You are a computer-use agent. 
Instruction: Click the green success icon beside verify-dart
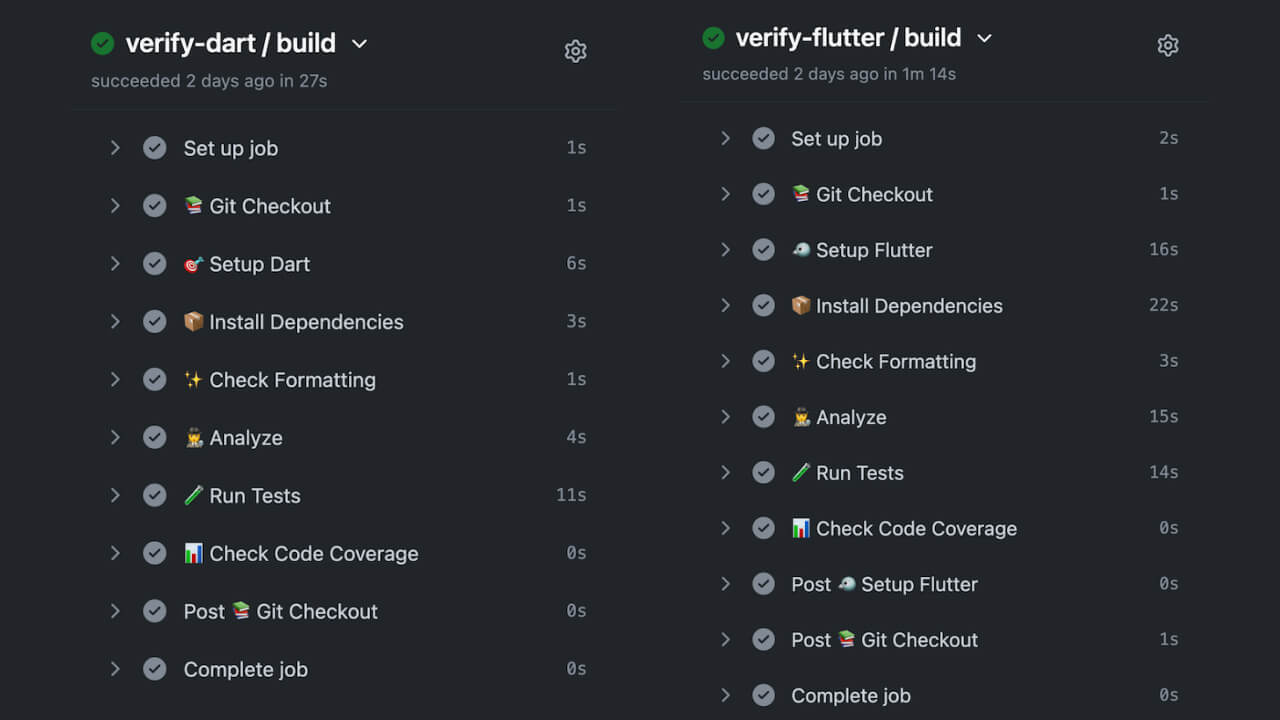[102, 43]
